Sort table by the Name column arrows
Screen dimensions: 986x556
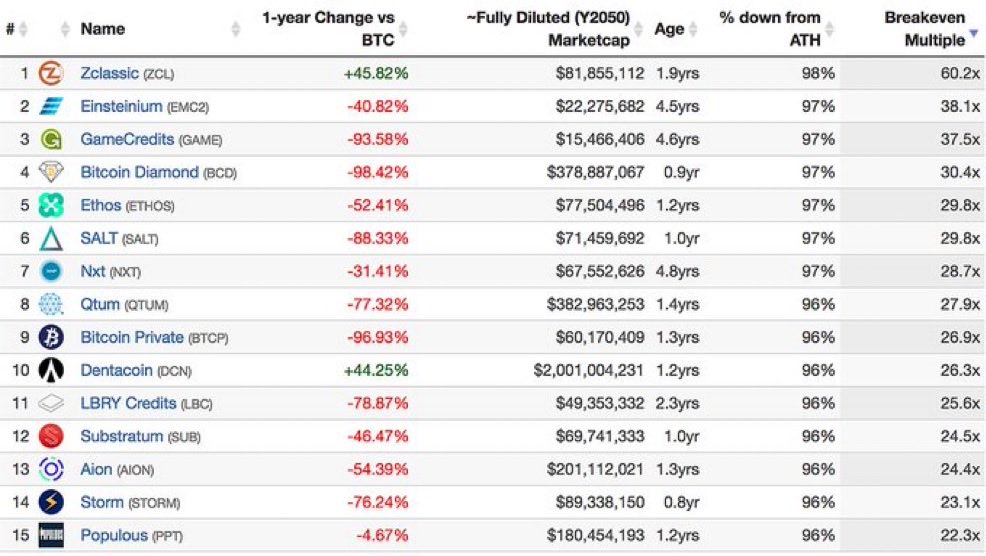(237, 29)
